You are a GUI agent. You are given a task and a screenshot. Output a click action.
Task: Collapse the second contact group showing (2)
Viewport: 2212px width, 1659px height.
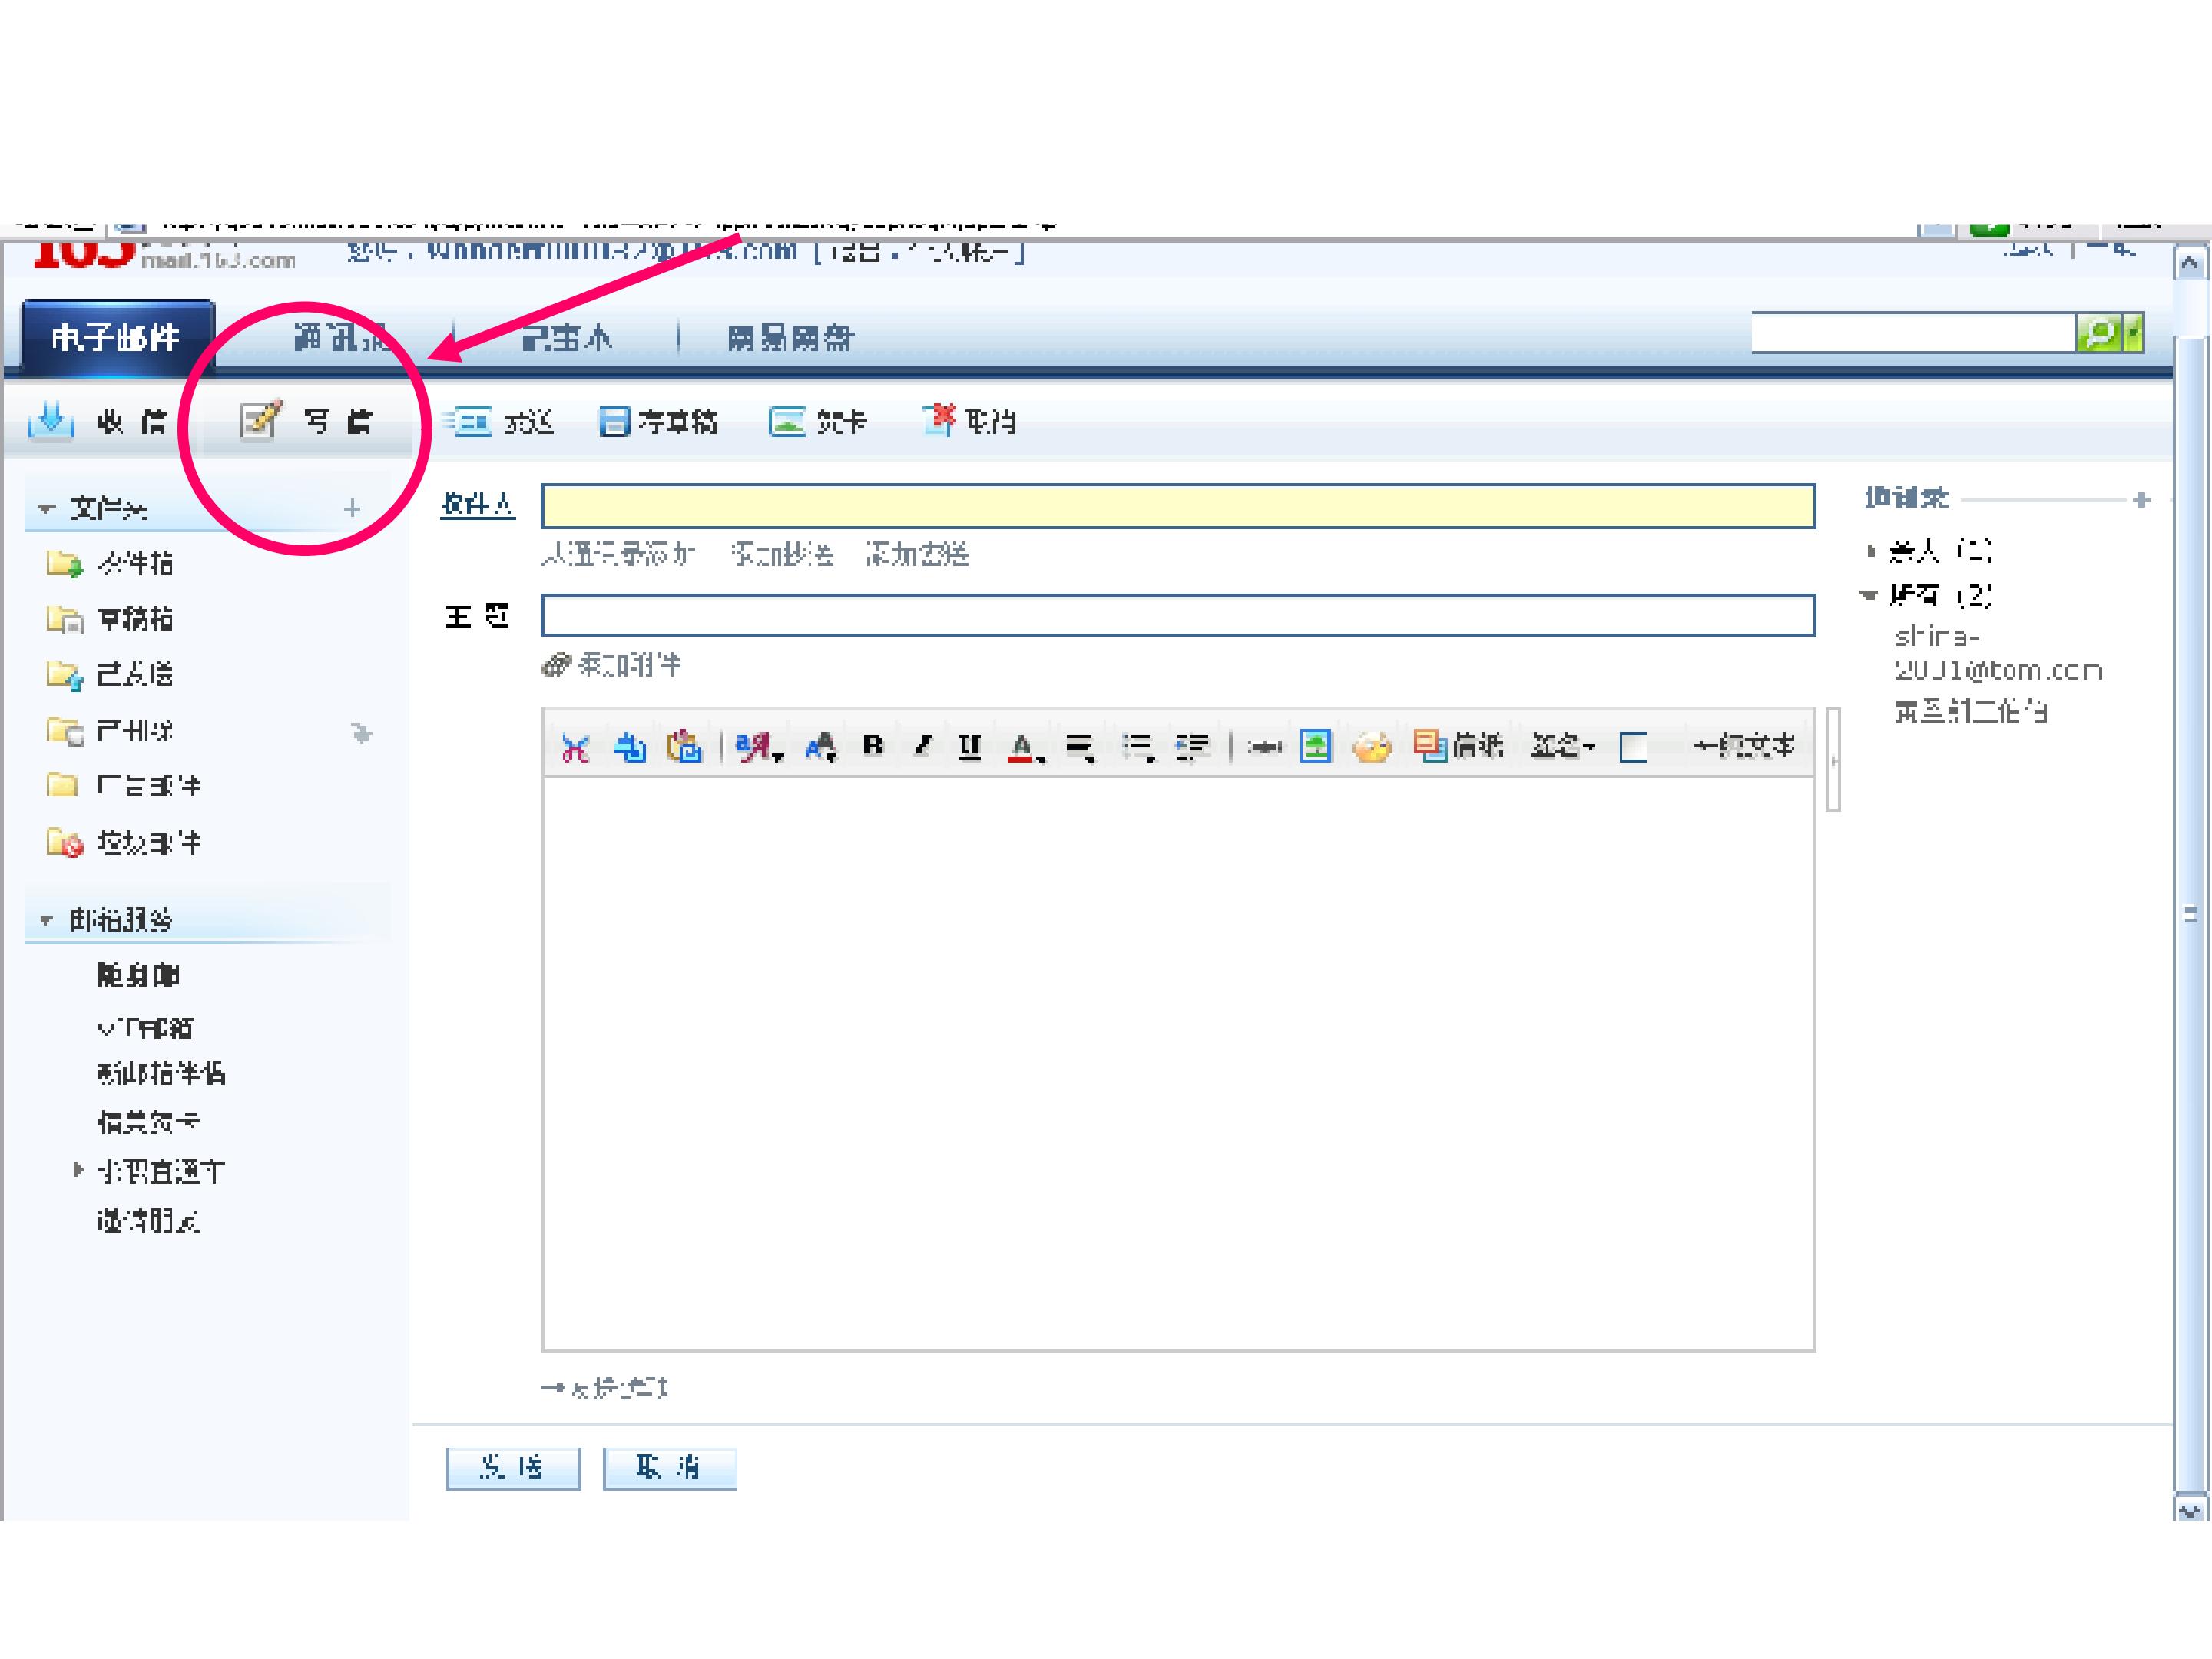tap(1869, 595)
